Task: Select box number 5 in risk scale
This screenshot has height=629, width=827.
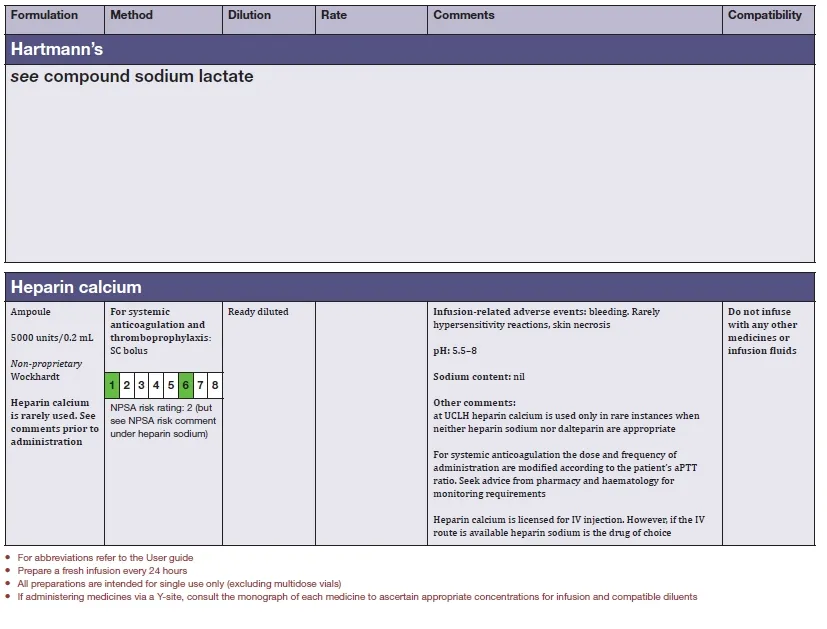Action: [171, 385]
